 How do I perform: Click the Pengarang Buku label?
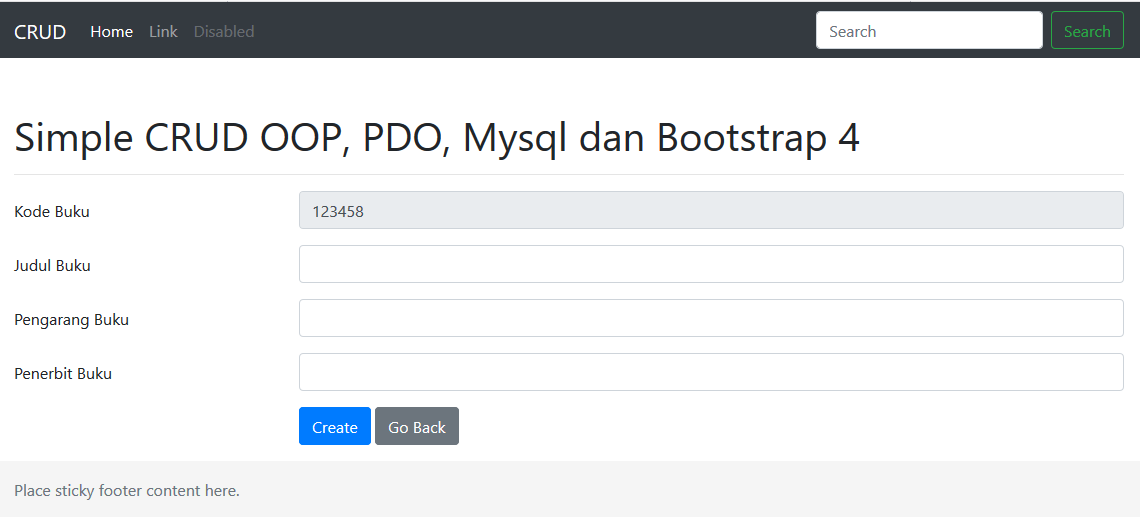71,320
